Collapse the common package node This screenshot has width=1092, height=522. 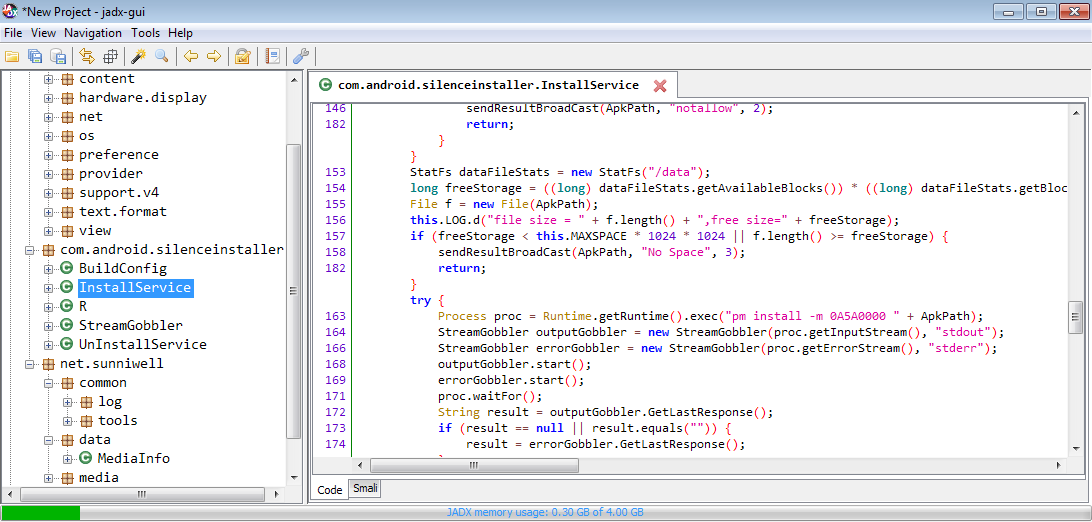coord(49,383)
